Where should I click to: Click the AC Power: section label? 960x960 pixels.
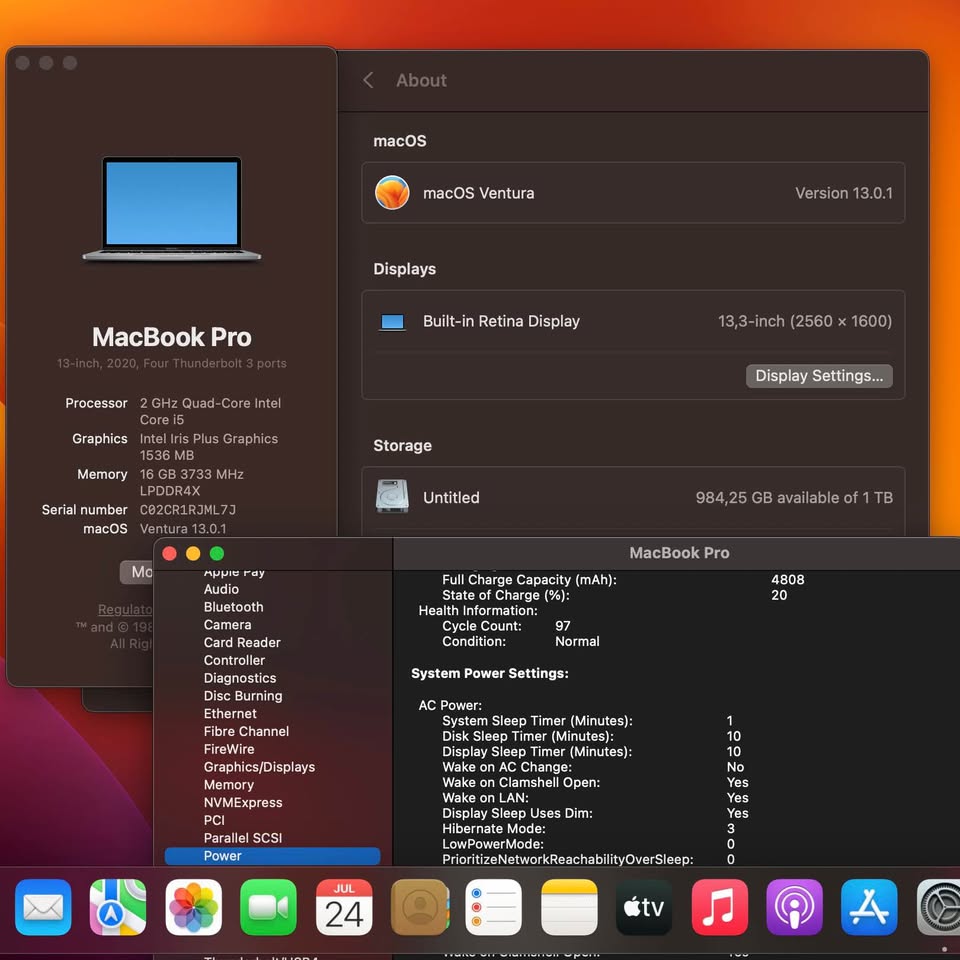450,705
